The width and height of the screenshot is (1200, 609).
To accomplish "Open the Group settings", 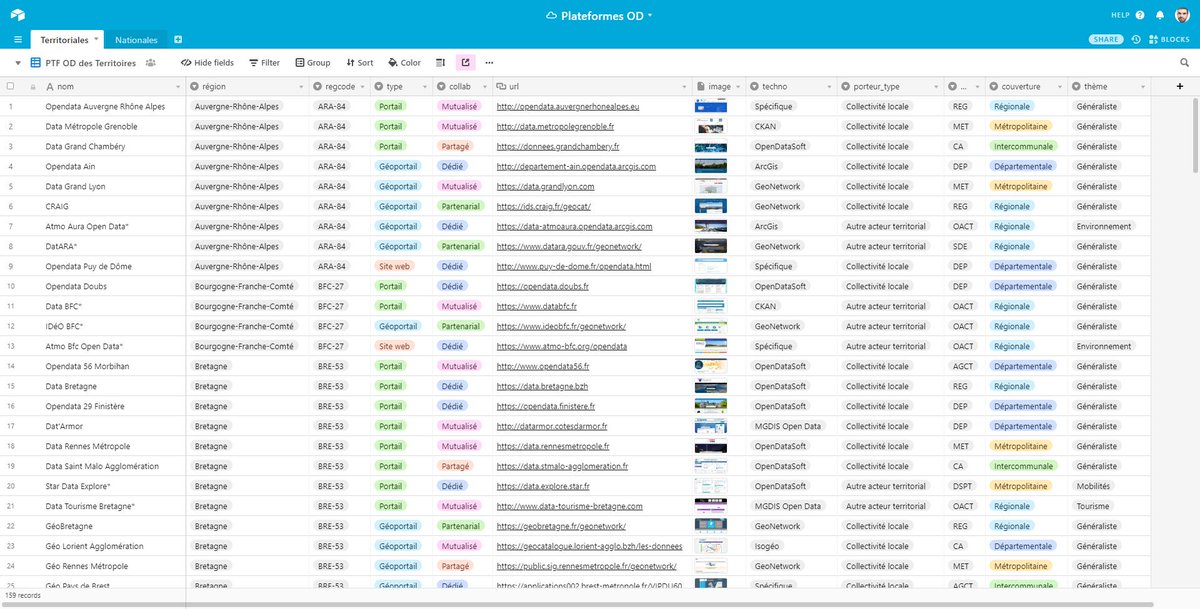I will [311, 62].
